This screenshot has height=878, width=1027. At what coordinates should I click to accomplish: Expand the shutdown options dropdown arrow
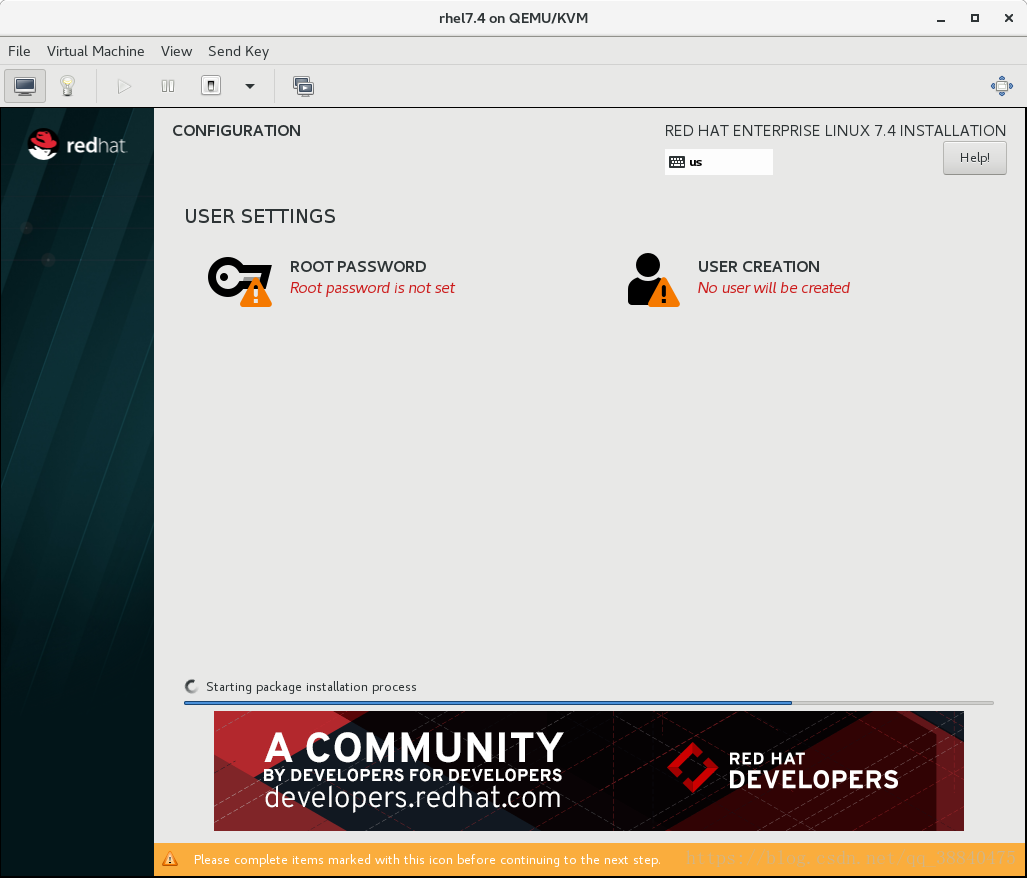[x=250, y=86]
